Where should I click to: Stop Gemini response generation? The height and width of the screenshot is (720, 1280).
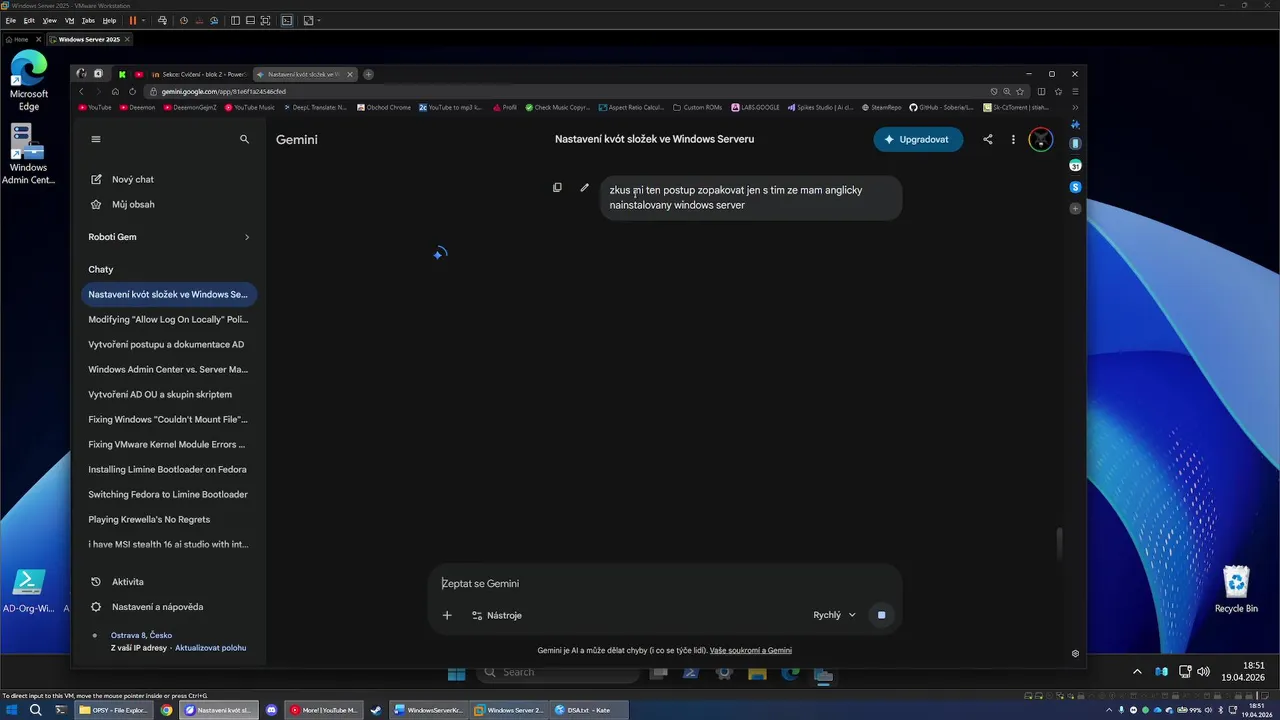pyautogui.click(x=881, y=615)
